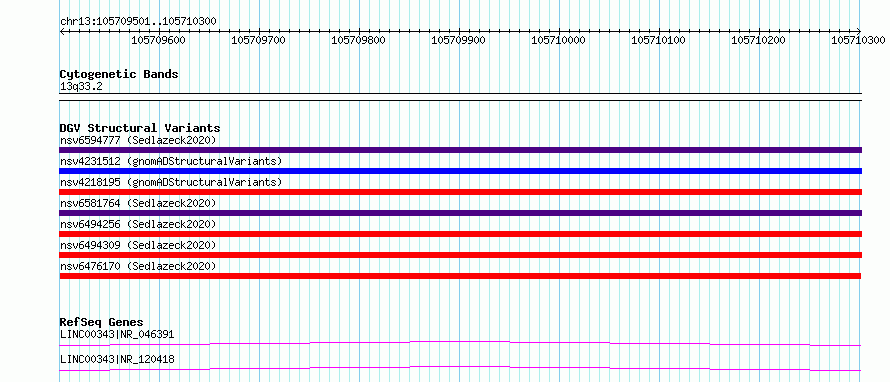Select the 13q33.2 band label
Image resolution: width=890 pixels, height=382 pixels.
[81, 87]
